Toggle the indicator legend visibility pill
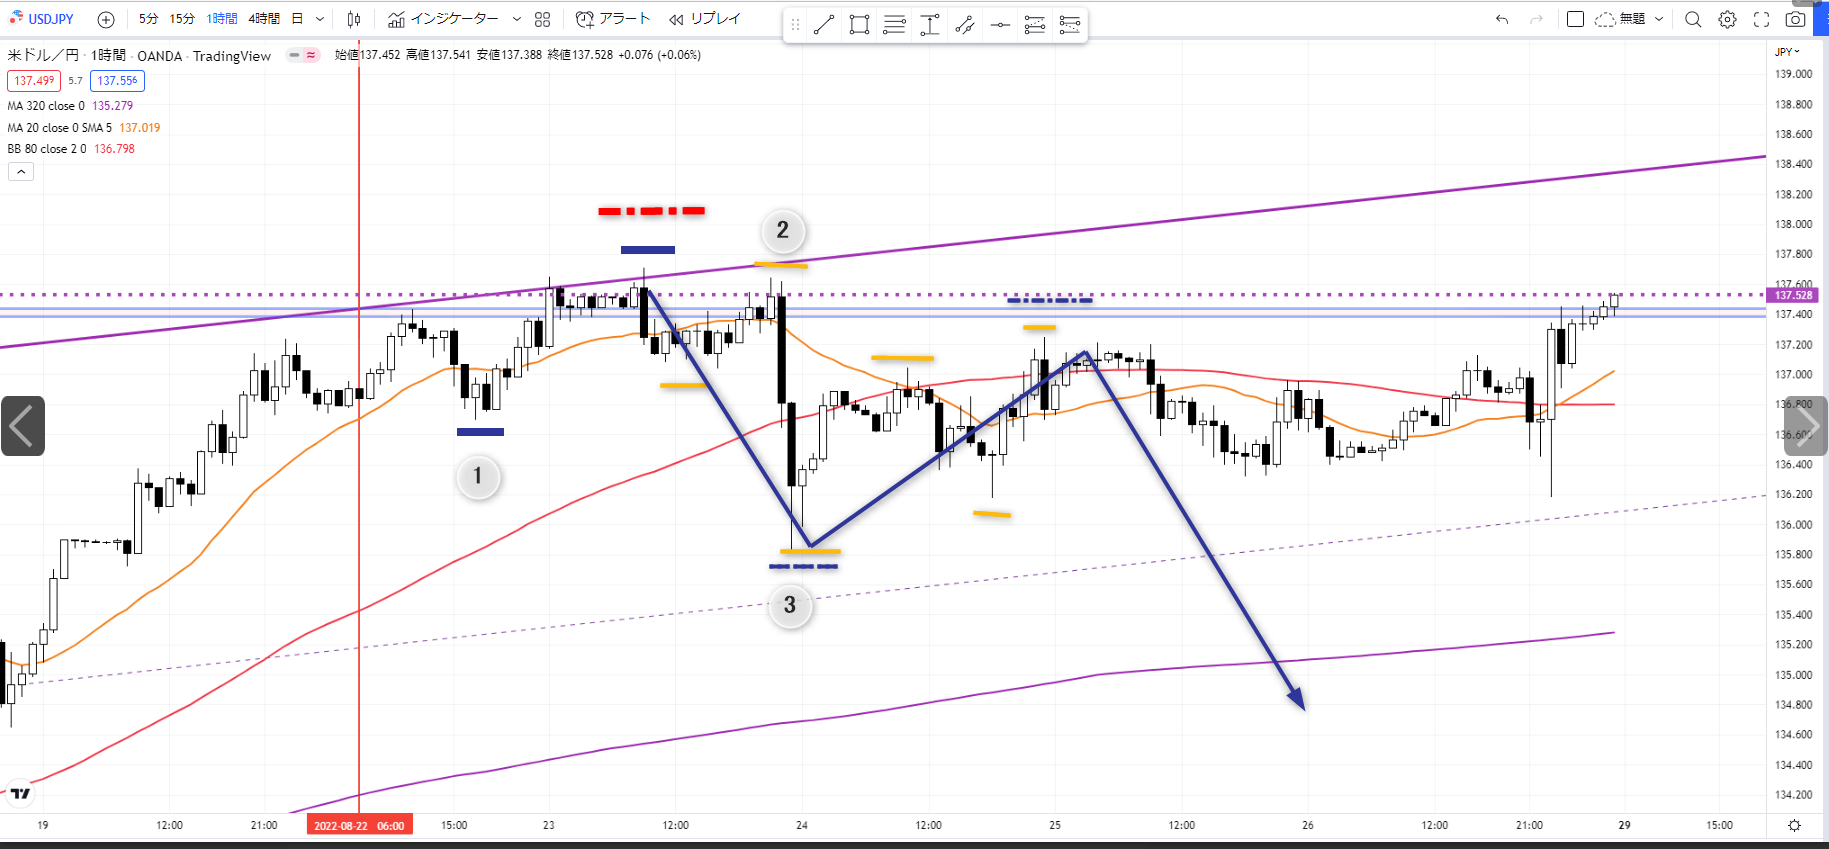The height and width of the screenshot is (849, 1829). 303,55
